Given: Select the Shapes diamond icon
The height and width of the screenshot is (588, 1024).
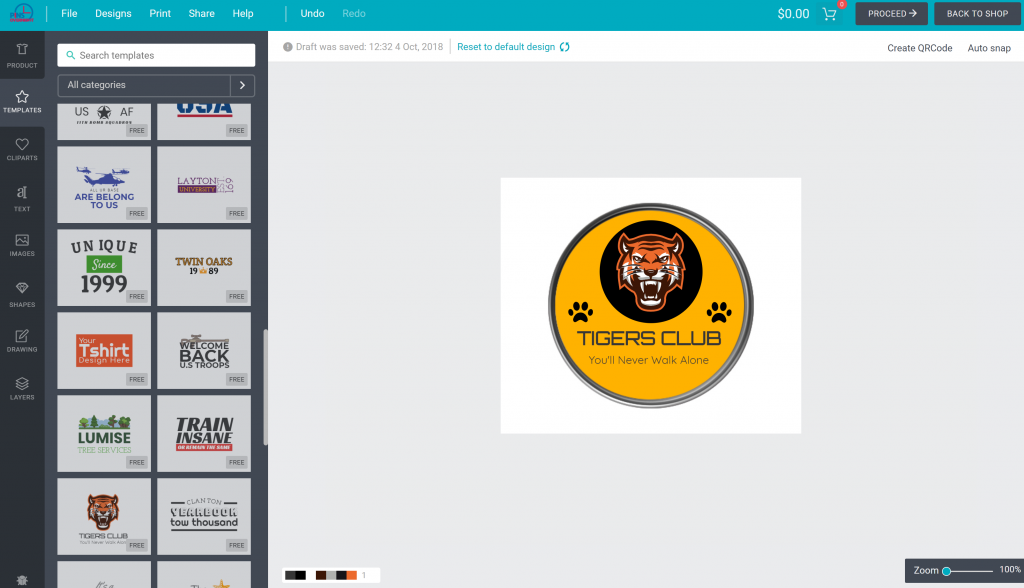Looking at the screenshot, I should click(x=22, y=293).
